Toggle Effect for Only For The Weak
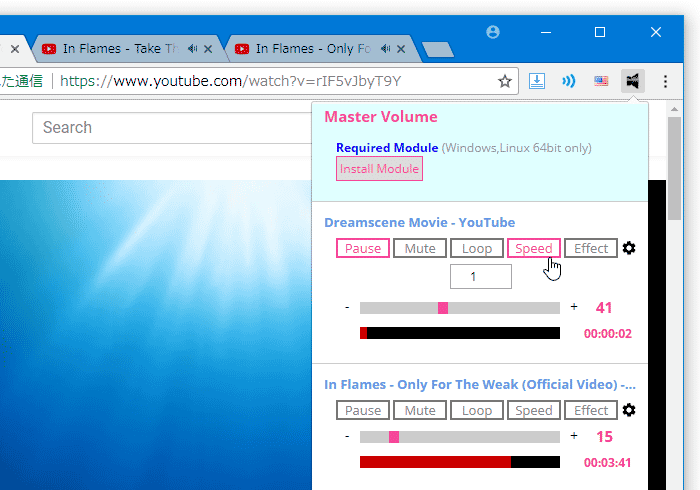This screenshot has width=700, height=490. click(x=591, y=410)
